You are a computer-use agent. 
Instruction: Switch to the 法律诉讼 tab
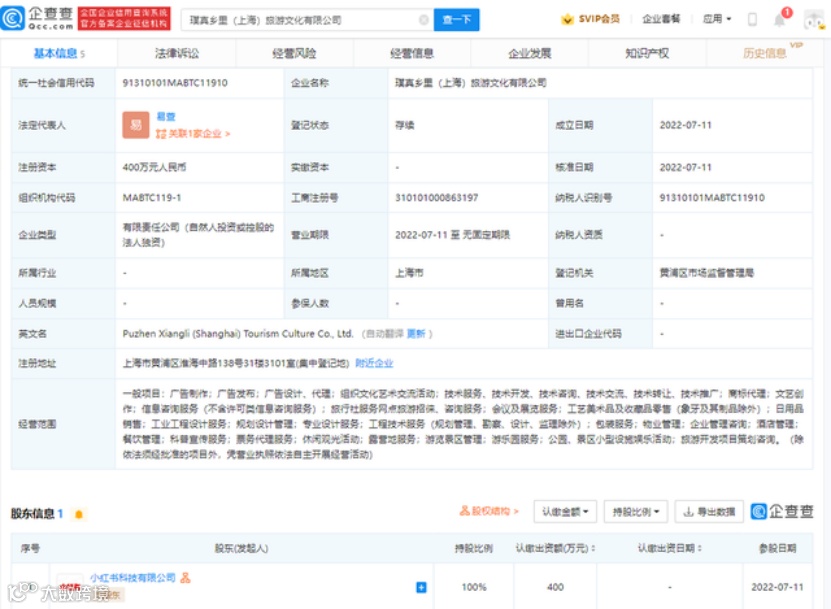(176, 54)
